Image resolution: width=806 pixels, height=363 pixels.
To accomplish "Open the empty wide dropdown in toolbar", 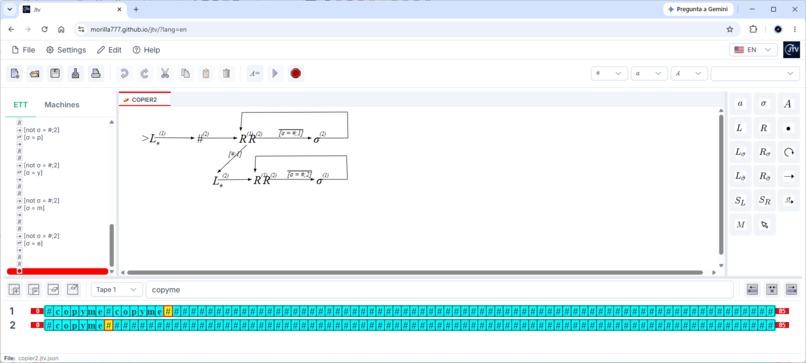I will (755, 74).
